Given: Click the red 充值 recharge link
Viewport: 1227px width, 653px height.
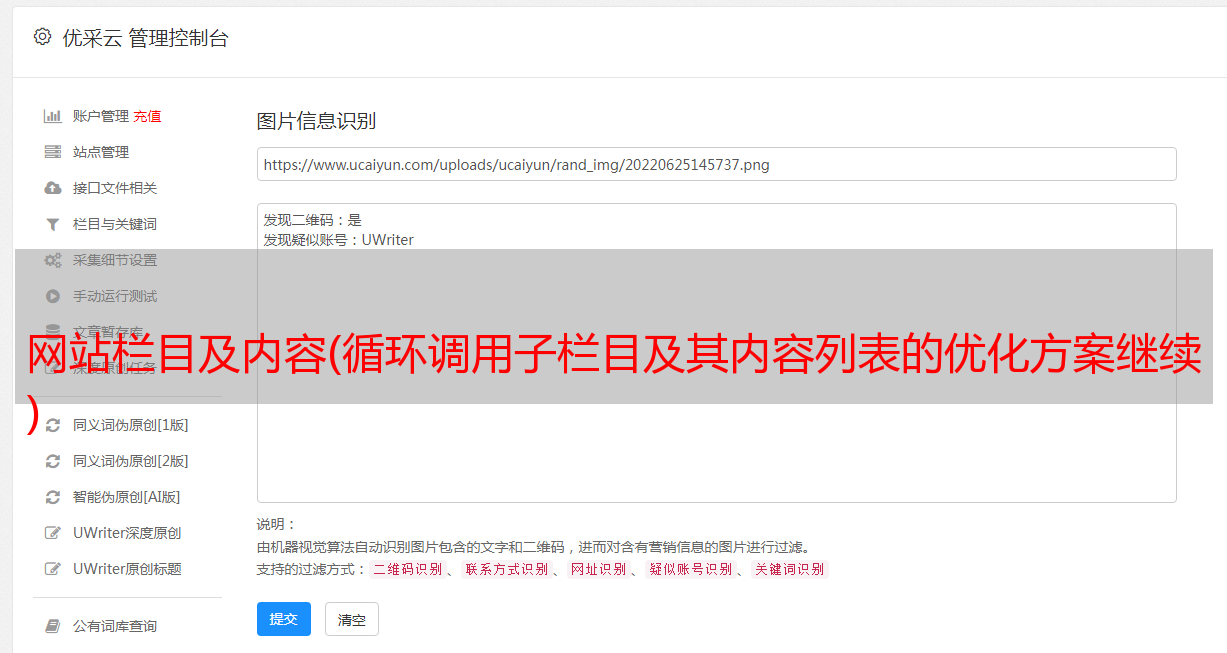Looking at the screenshot, I should coord(147,116).
